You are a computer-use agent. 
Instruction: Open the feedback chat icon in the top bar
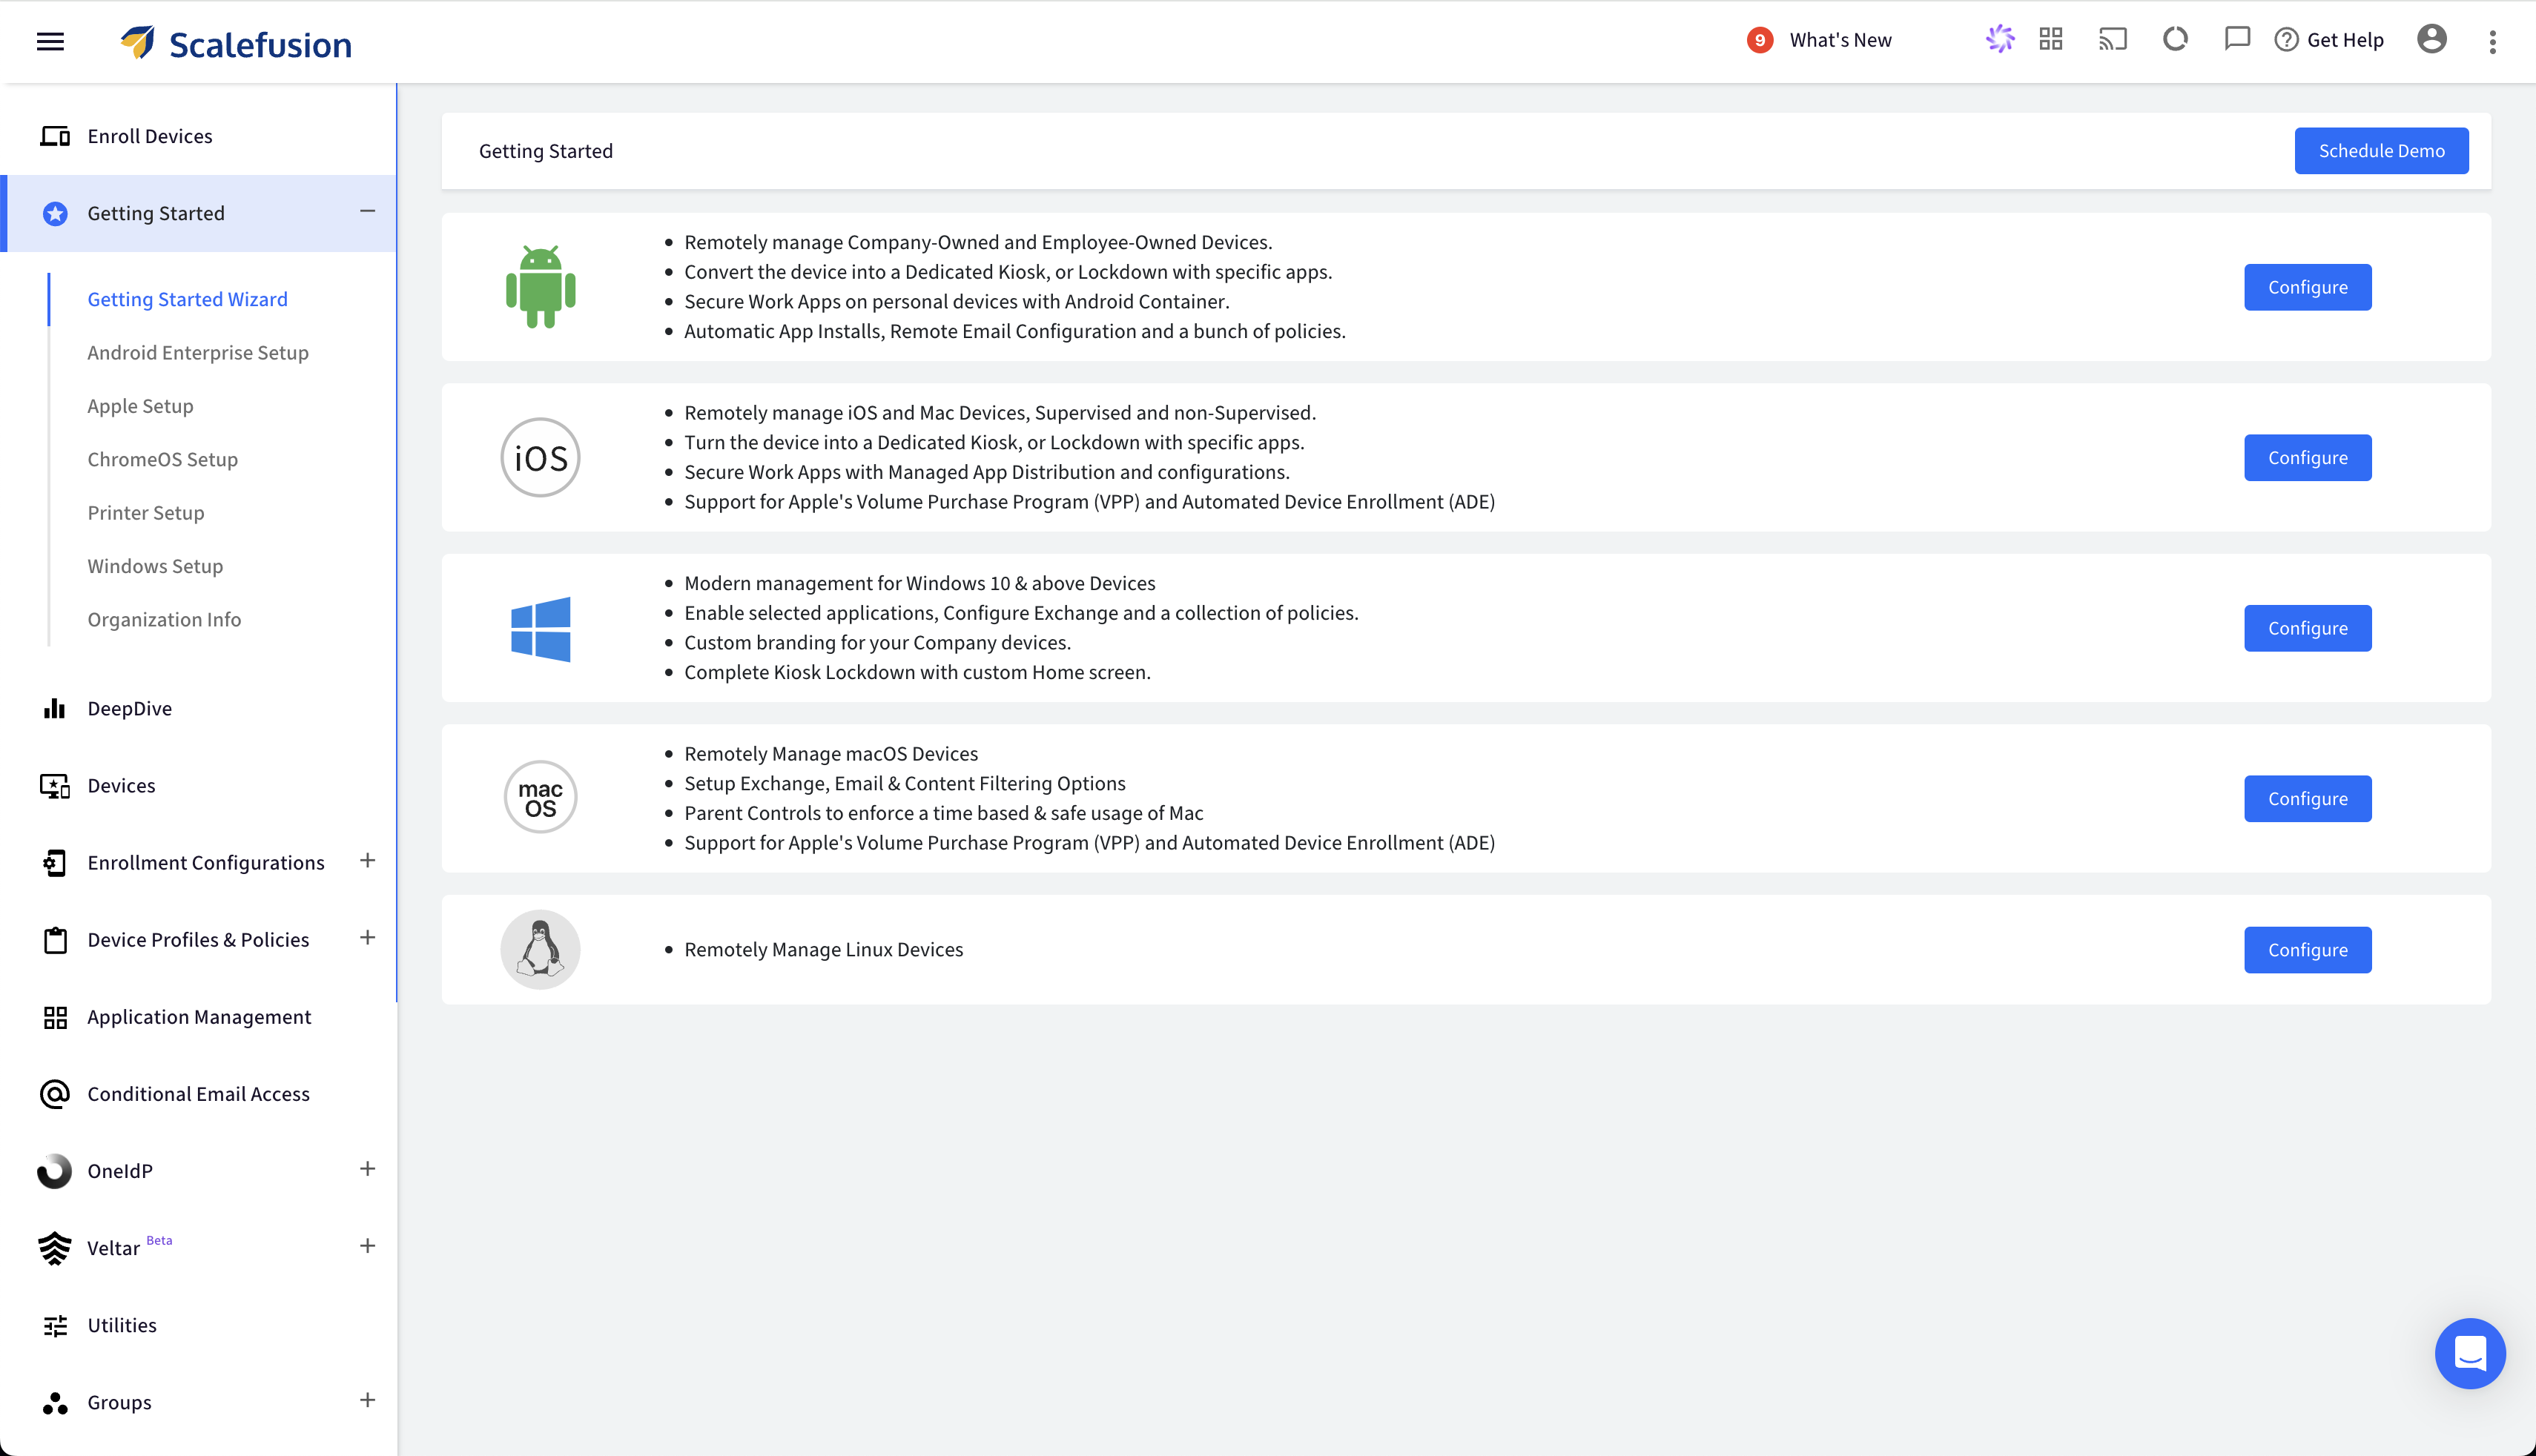tap(2237, 39)
